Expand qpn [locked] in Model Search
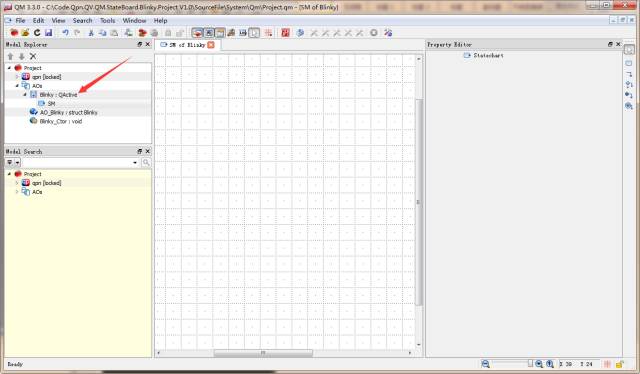This screenshot has width=640, height=374. [17, 183]
